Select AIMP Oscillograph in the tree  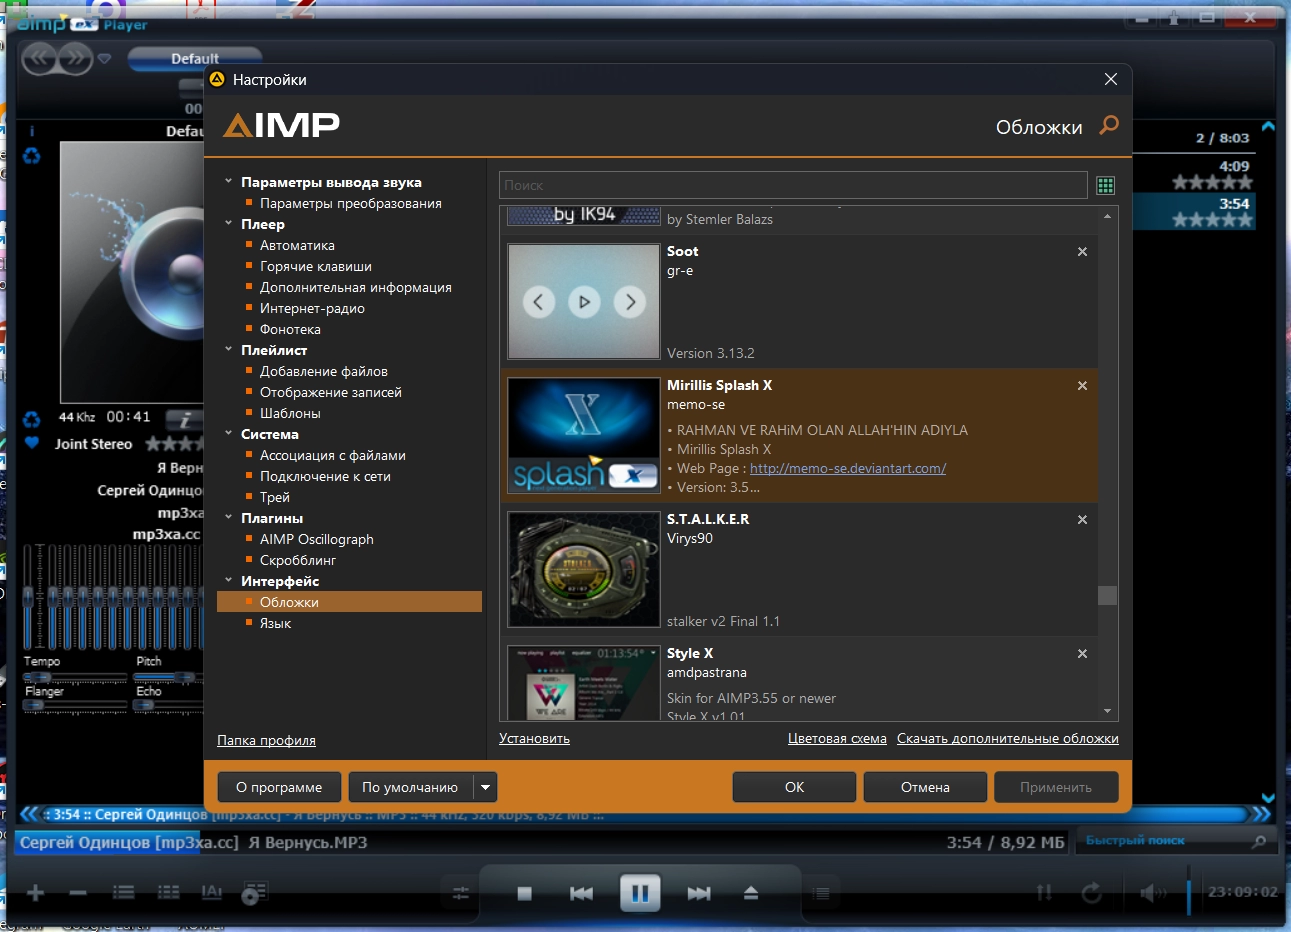click(317, 539)
